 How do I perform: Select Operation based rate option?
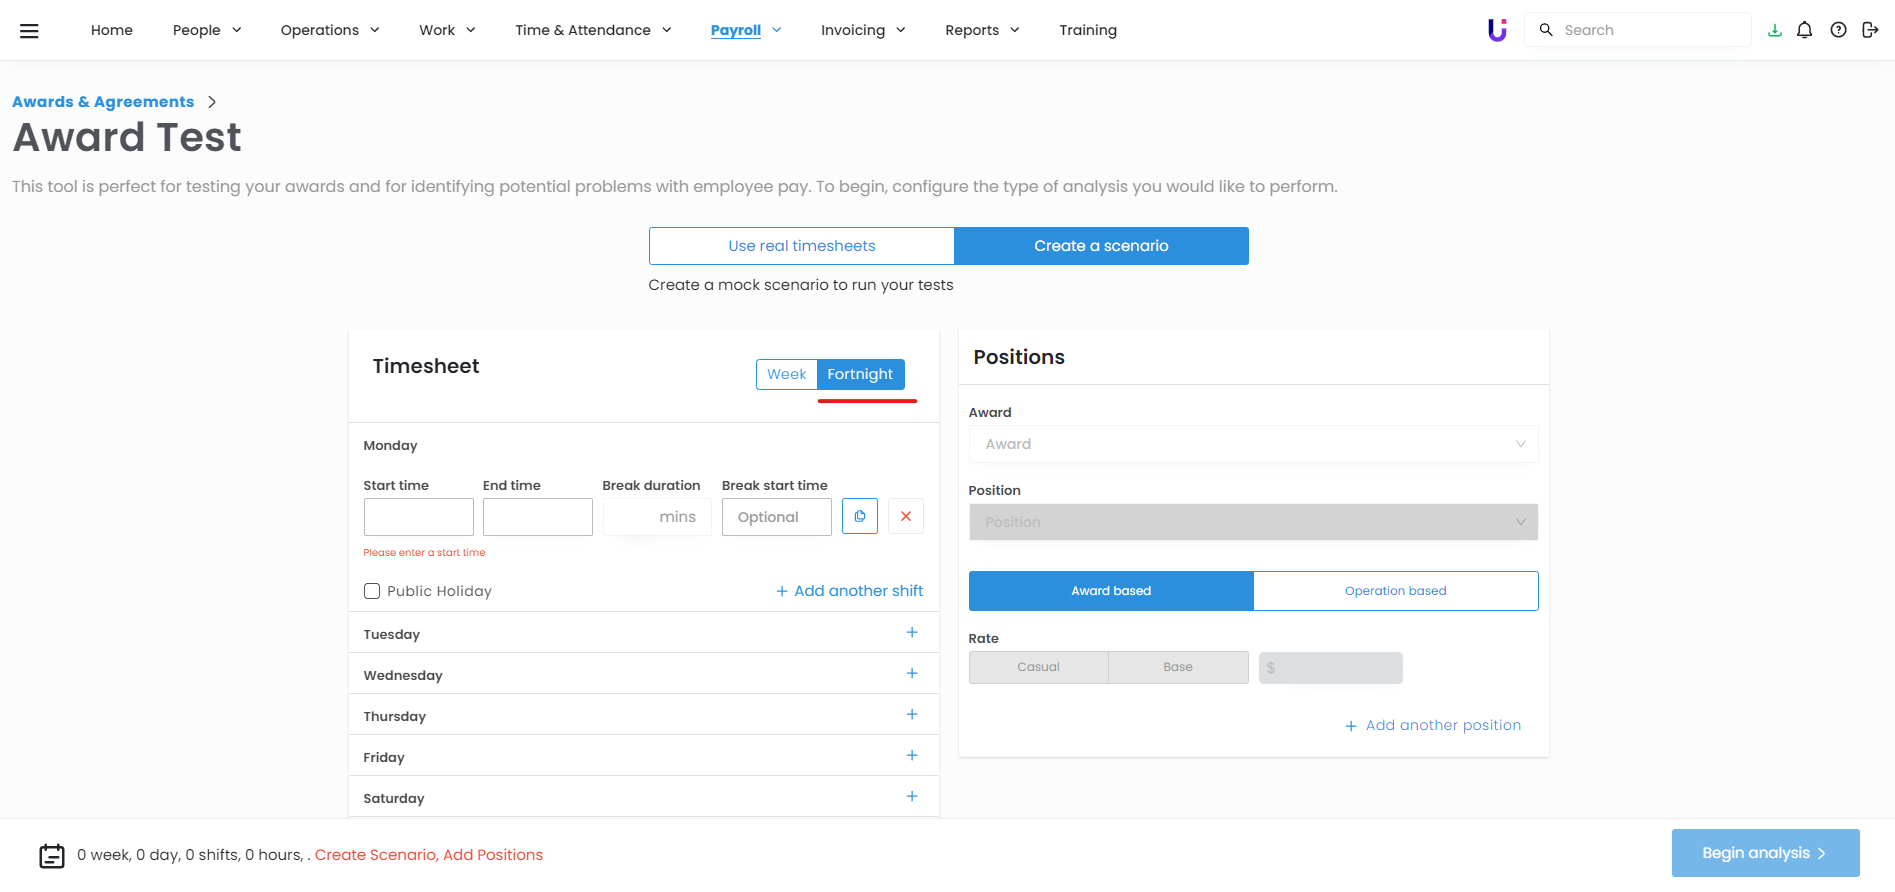(x=1395, y=591)
